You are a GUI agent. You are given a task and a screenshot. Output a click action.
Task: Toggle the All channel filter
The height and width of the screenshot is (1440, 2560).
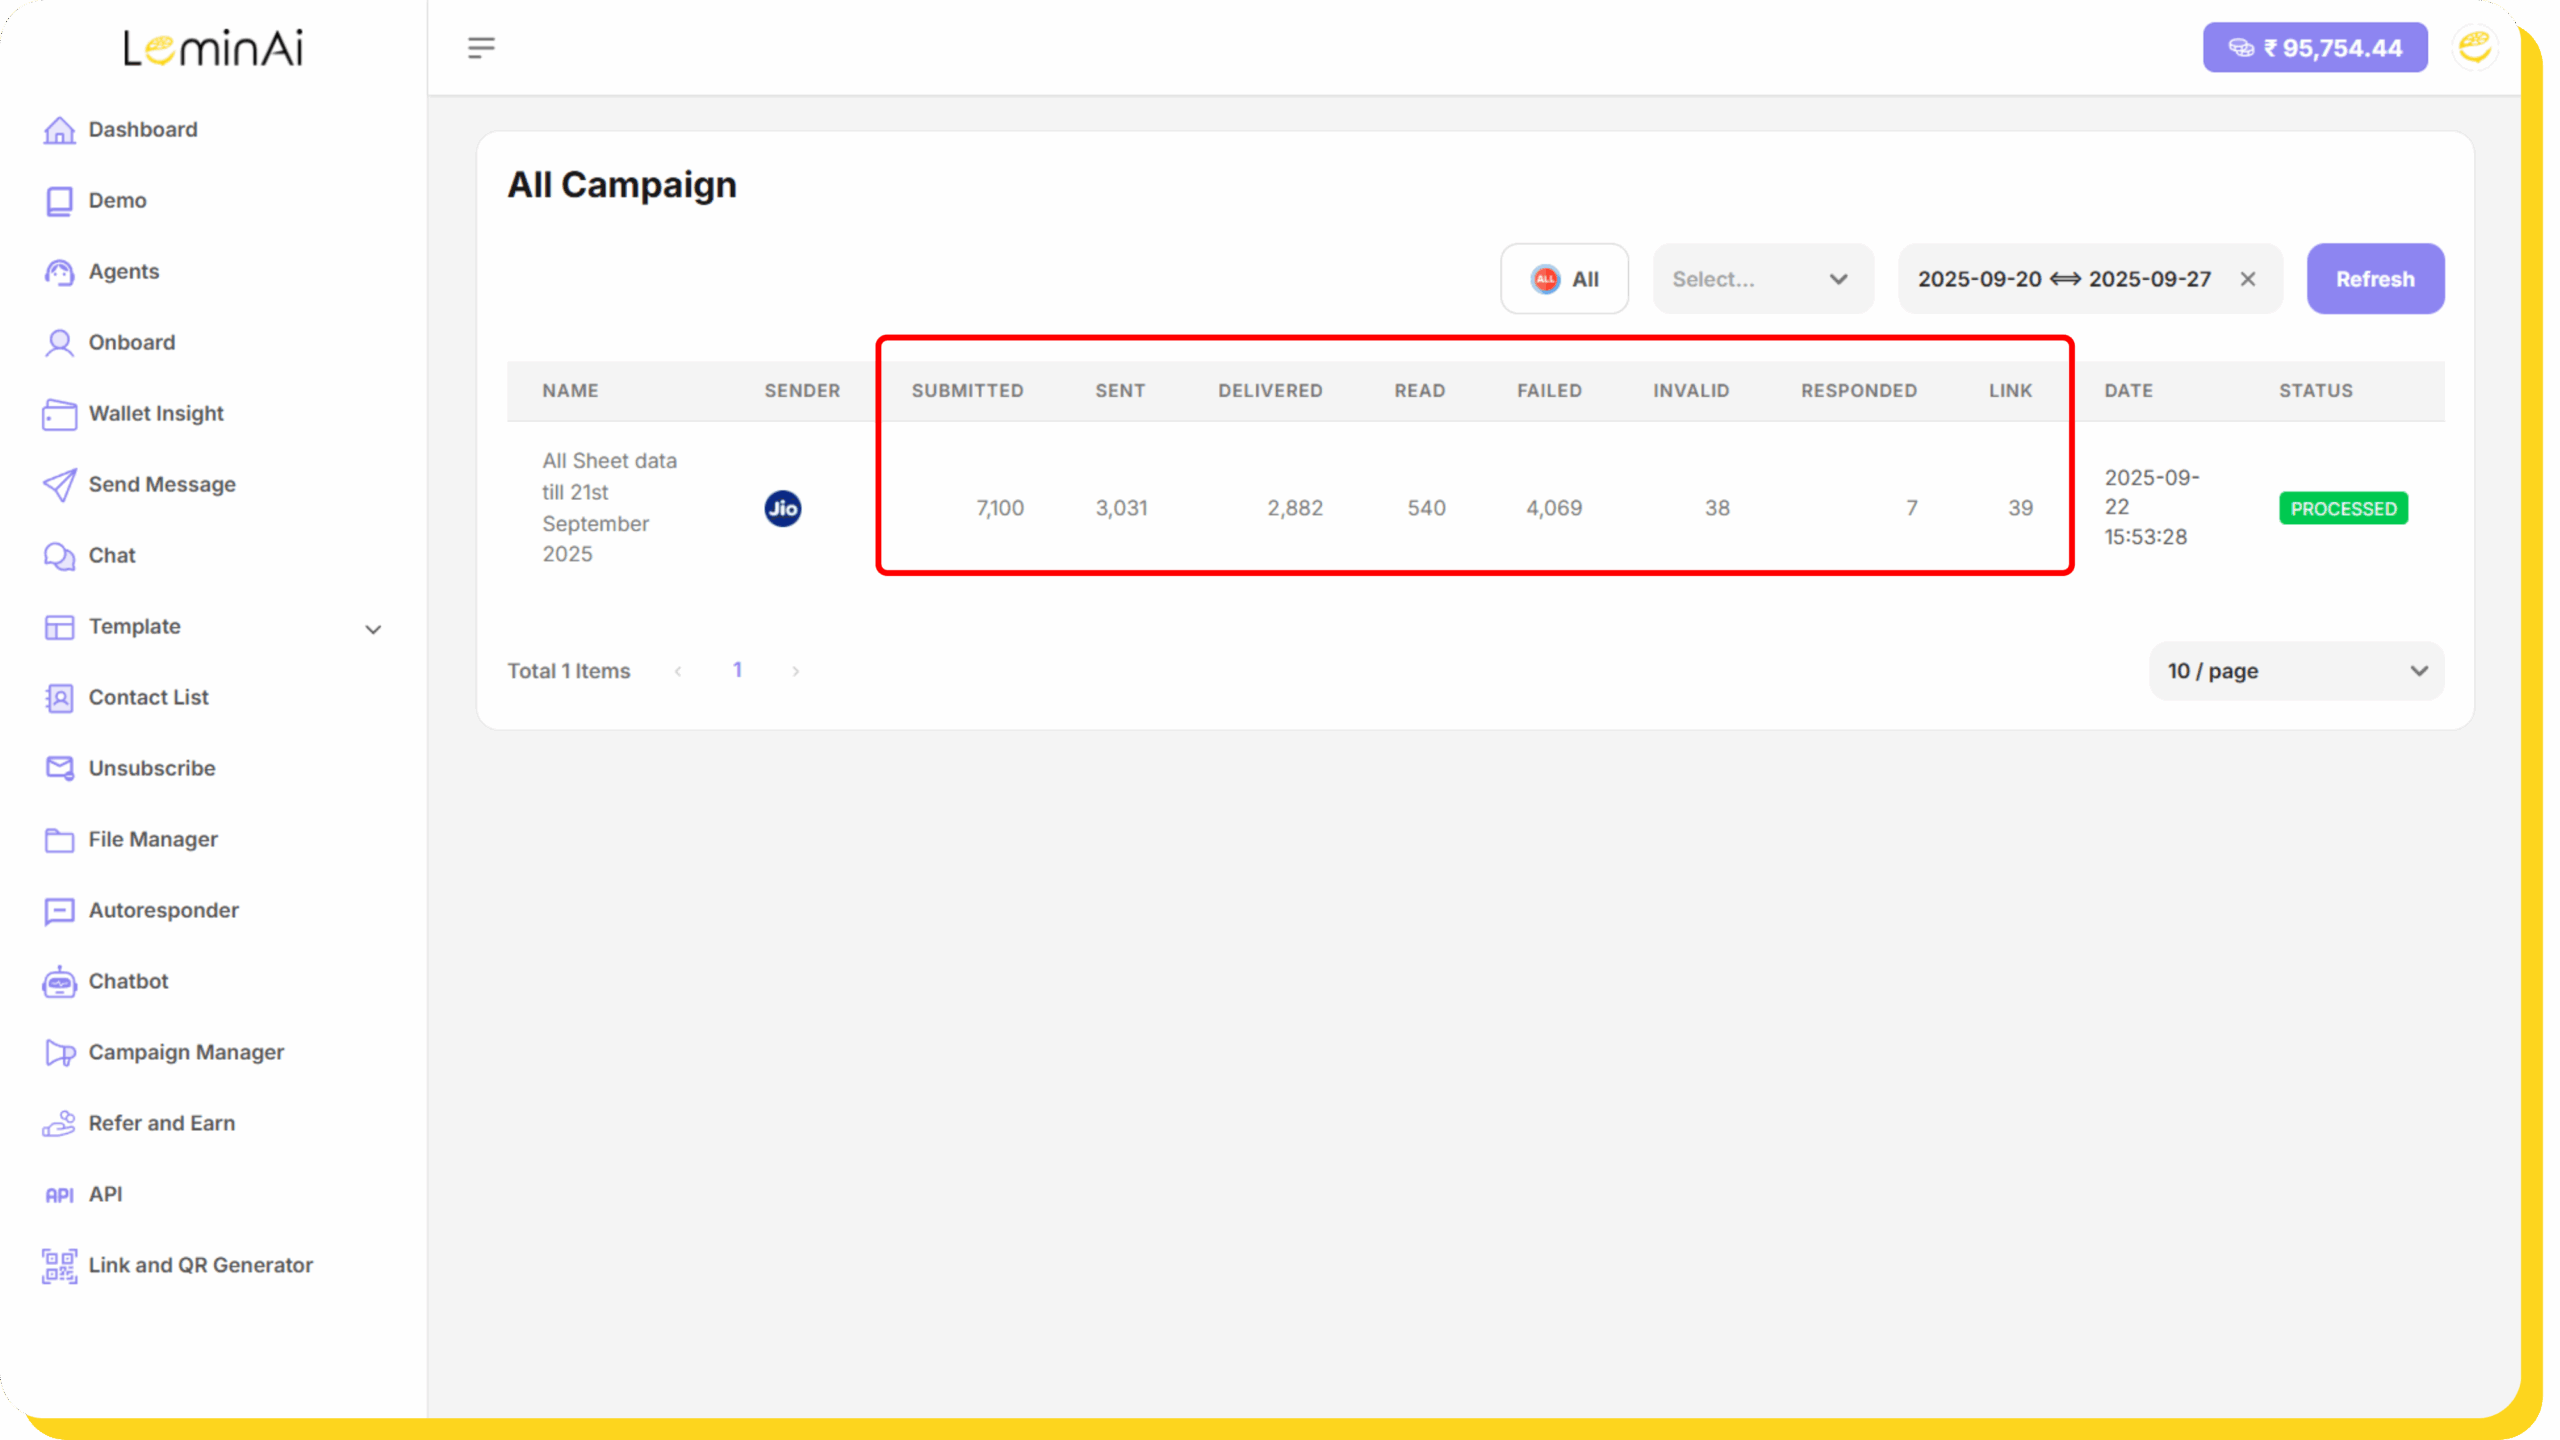pos(1564,279)
